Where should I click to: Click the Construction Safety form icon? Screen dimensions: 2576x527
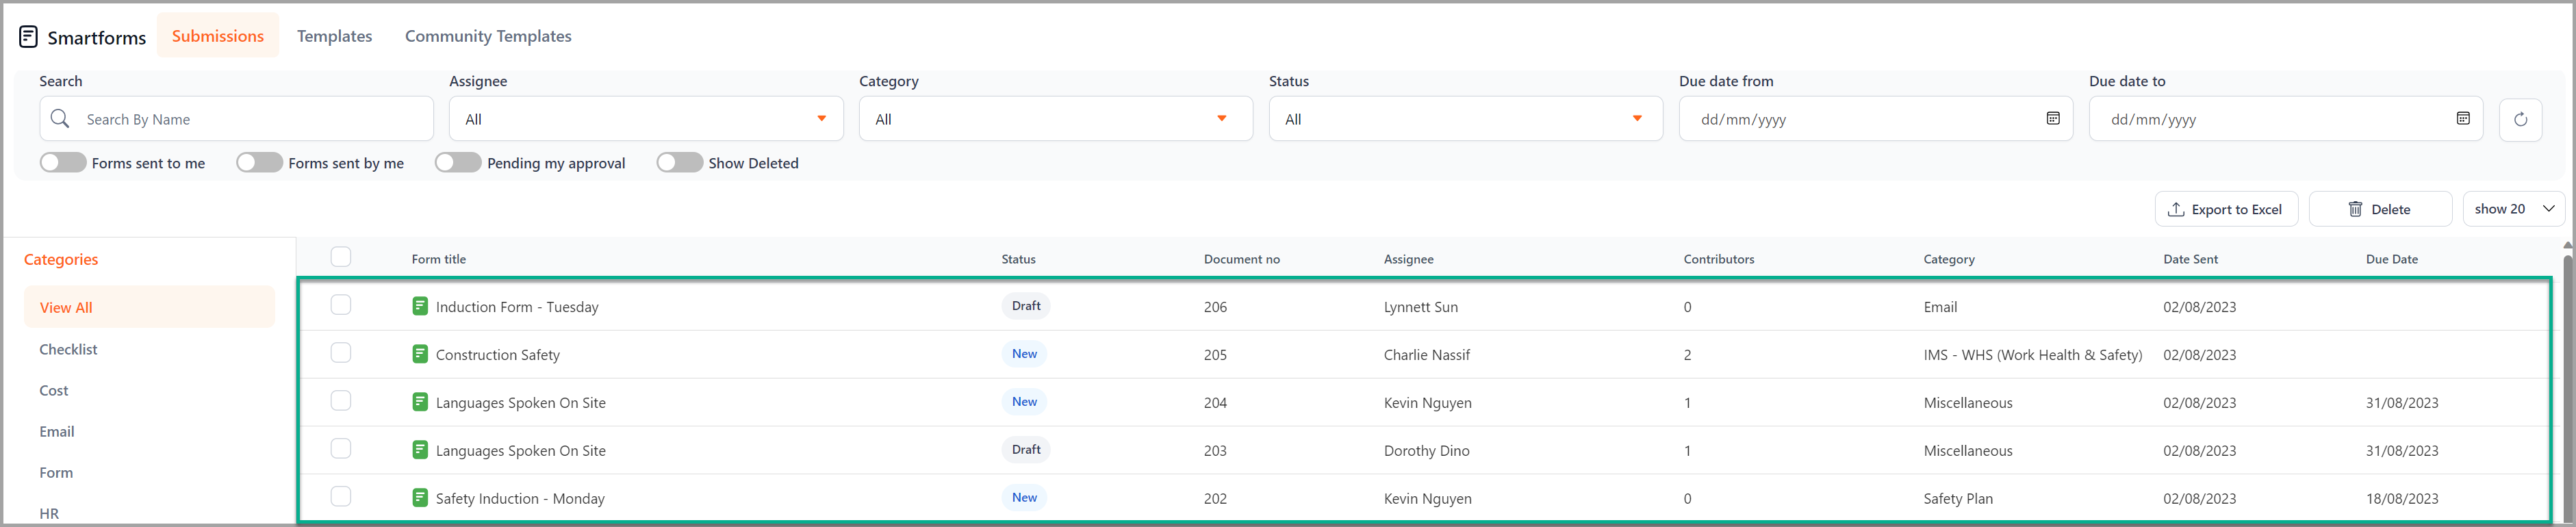tap(420, 354)
